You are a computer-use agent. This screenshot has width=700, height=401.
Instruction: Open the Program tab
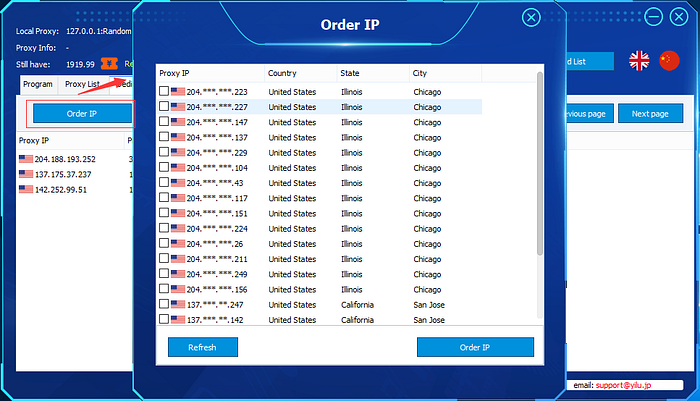pyautogui.click(x=38, y=84)
